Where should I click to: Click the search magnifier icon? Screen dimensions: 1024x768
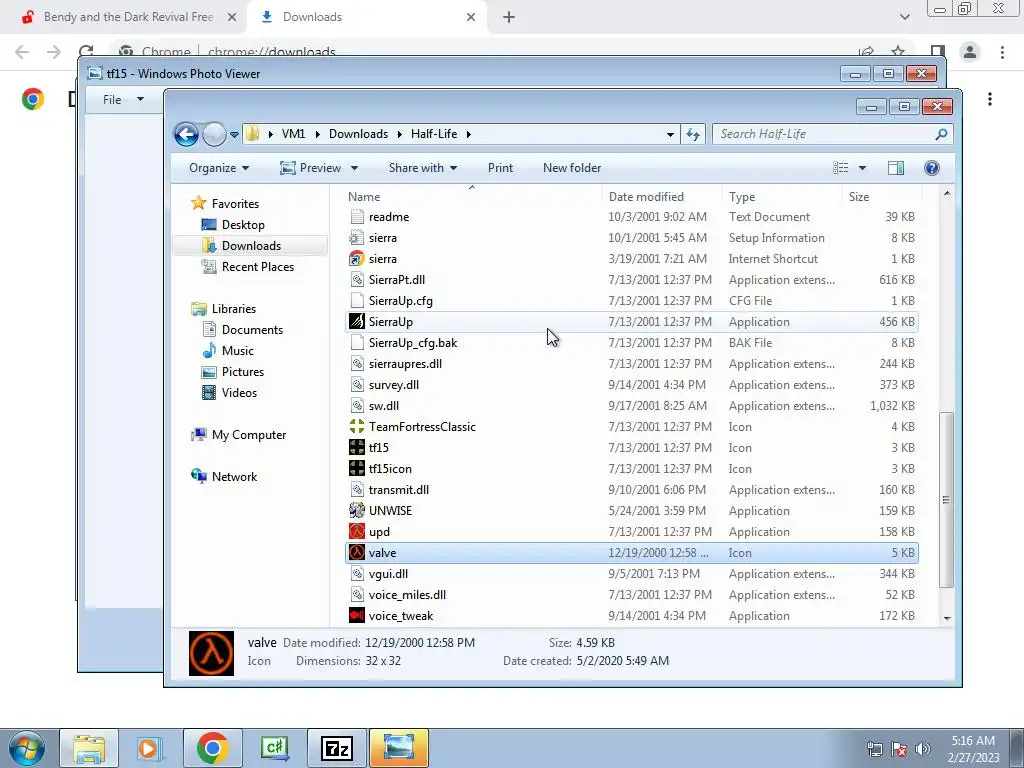pyautogui.click(x=941, y=134)
